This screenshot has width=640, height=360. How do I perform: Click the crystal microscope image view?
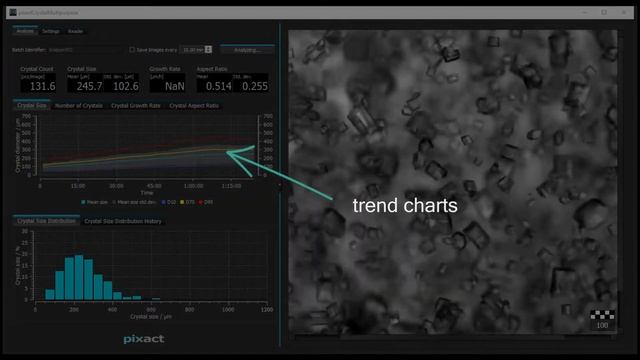click(x=453, y=182)
